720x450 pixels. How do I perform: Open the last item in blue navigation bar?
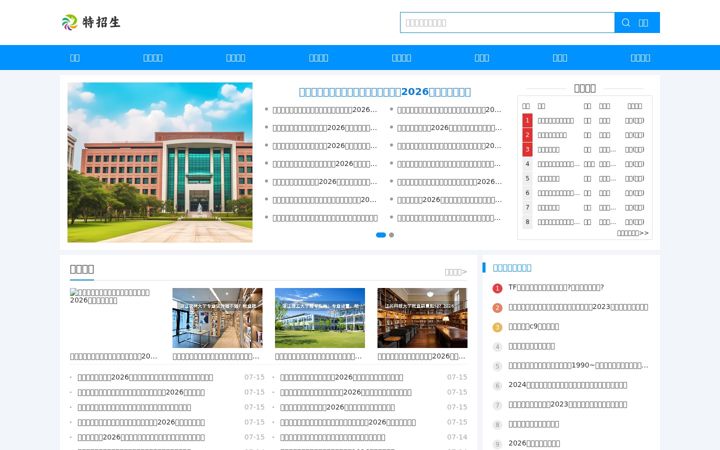pos(640,58)
